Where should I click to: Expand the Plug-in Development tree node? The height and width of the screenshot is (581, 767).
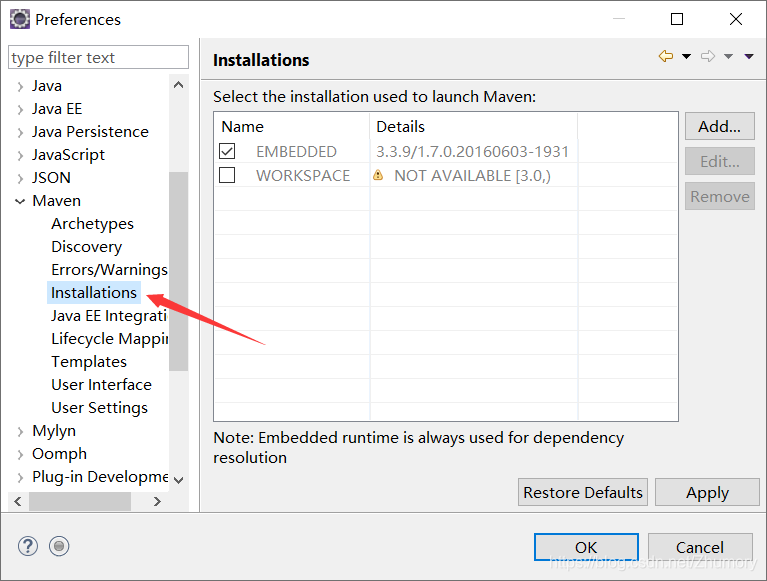point(20,477)
